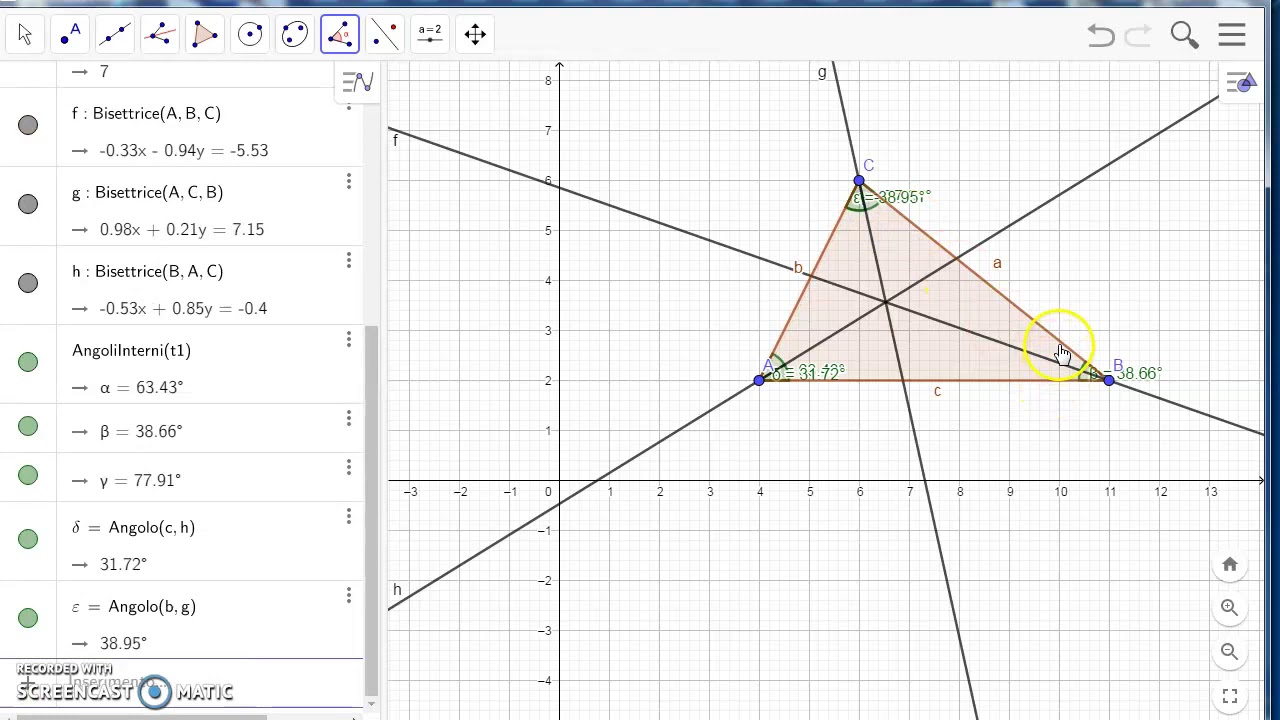1280x720 pixels.
Task: Open options menu for γ row
Action: coord(349,467)
